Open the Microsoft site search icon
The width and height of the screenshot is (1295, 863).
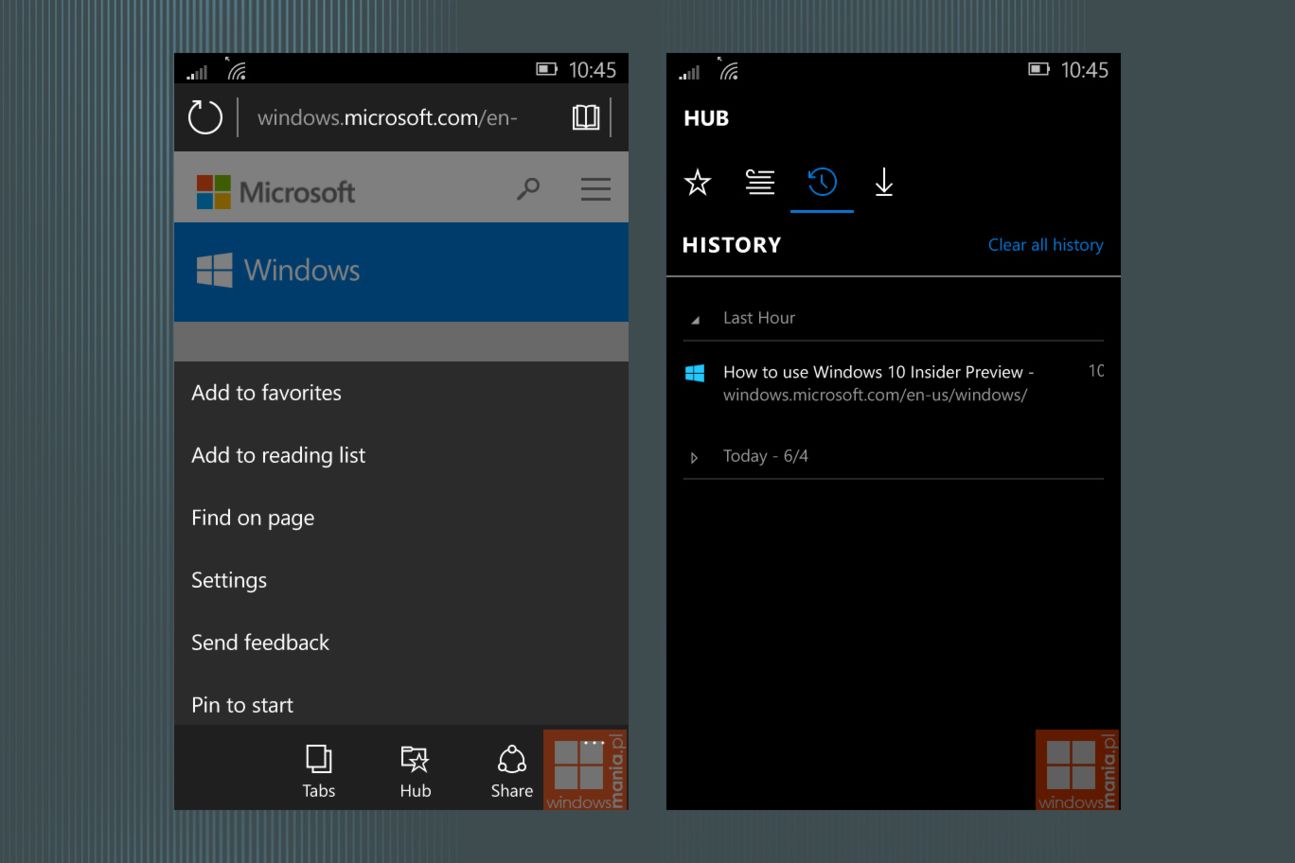[x=529, y=188]
